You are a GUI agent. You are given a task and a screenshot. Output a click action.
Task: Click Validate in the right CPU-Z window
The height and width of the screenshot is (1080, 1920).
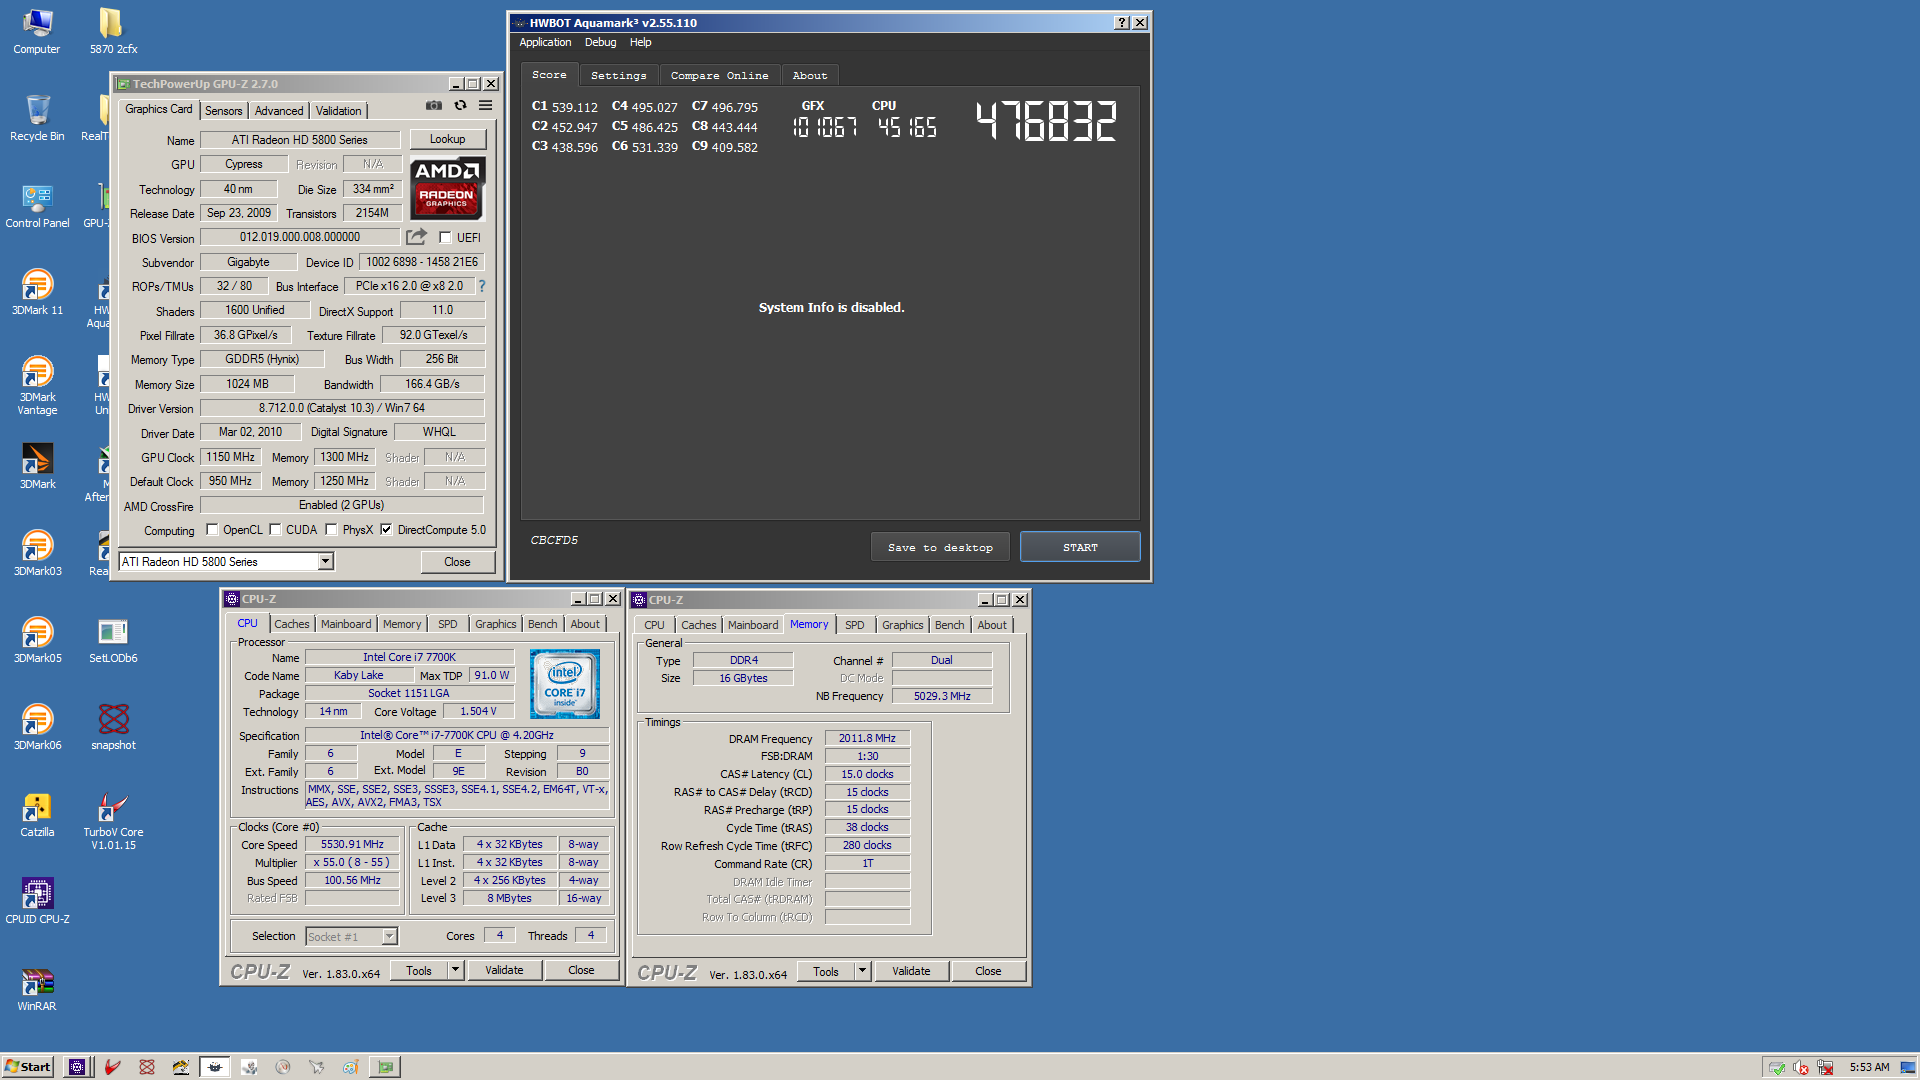[x=911, y=971]
